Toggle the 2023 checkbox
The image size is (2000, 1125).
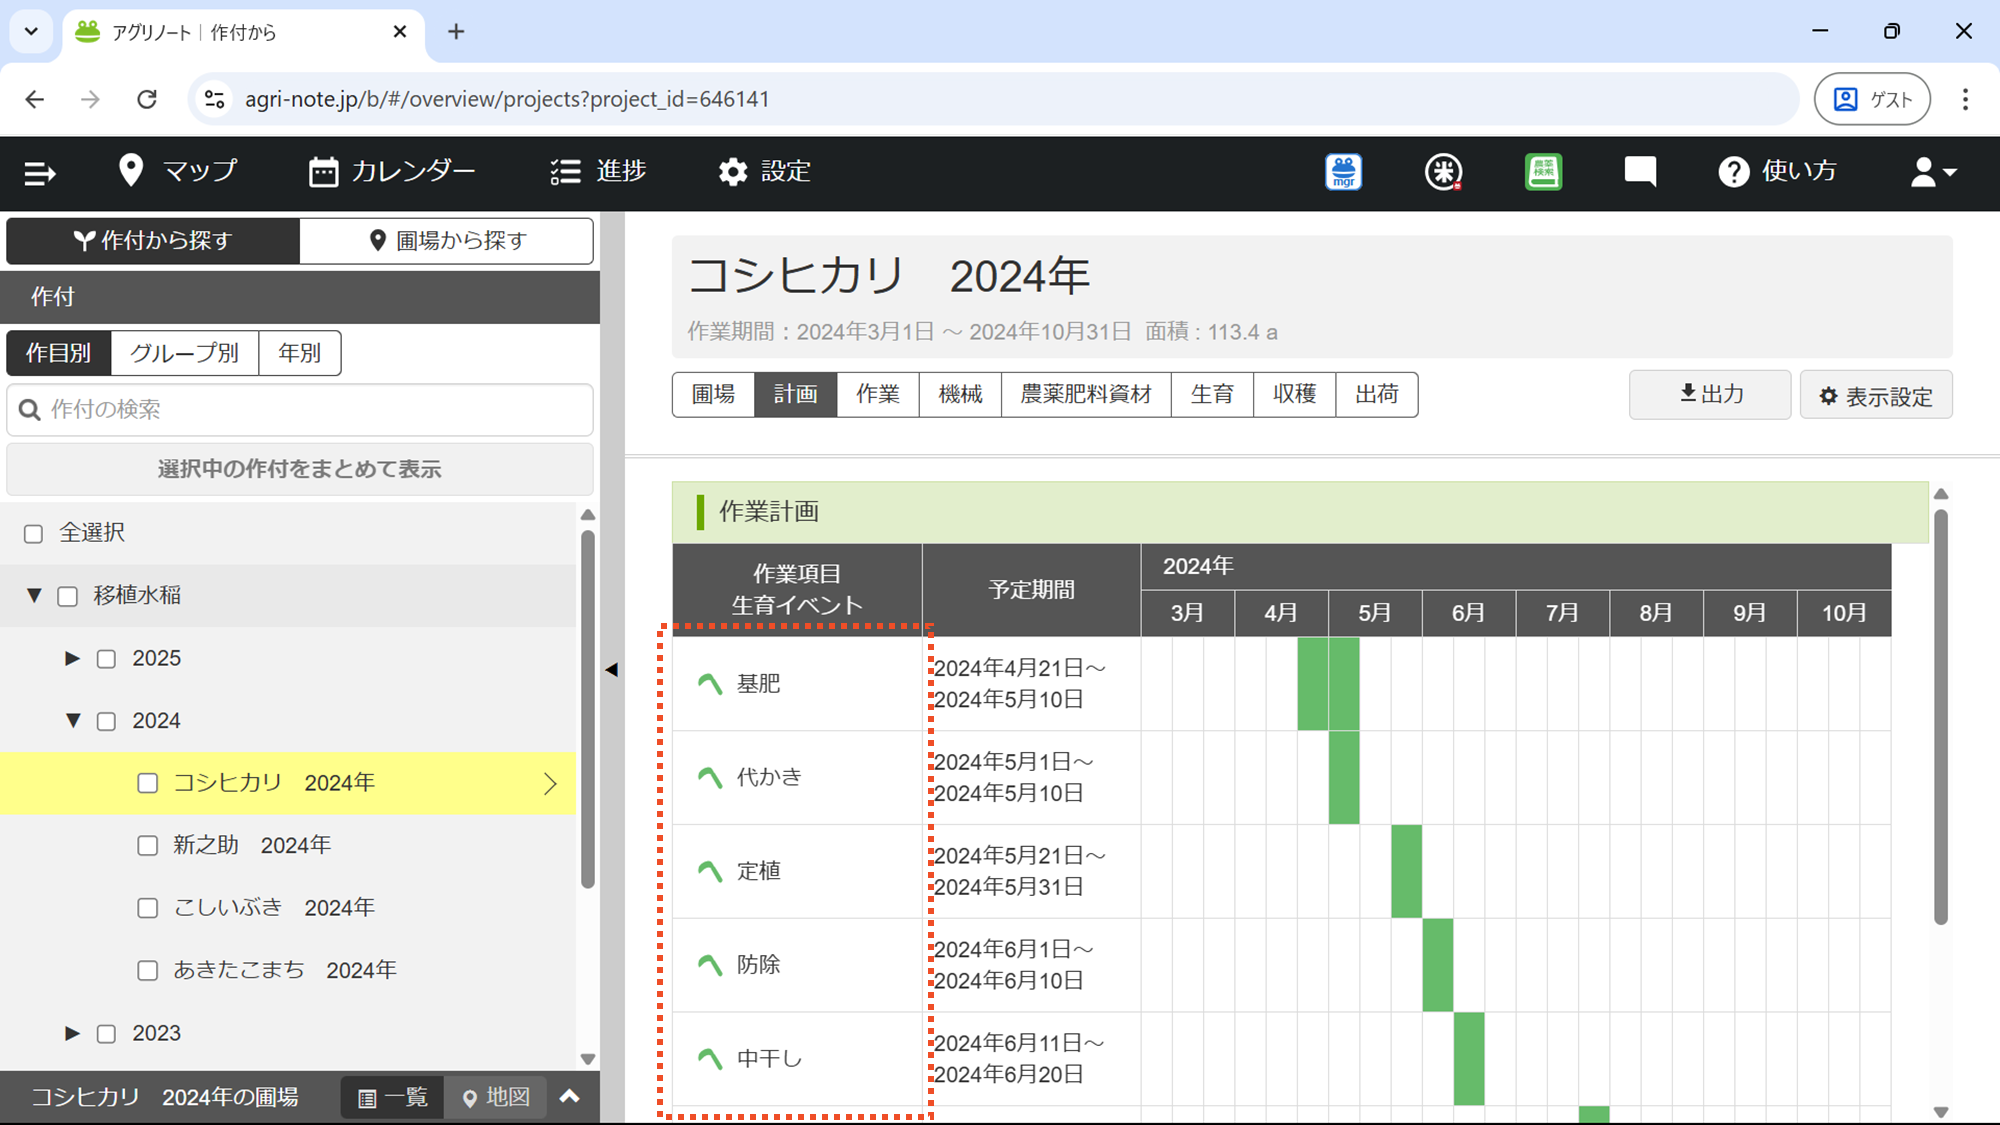[106, 1034]
